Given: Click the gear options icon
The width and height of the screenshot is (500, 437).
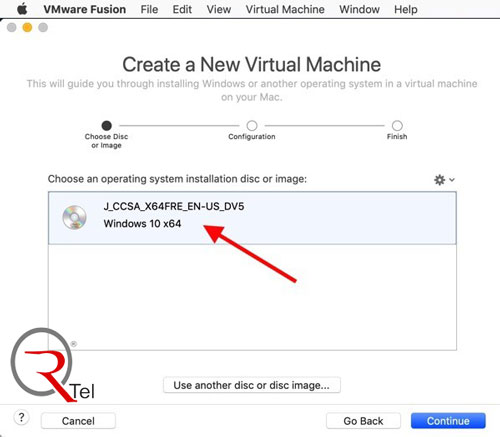Looking at the screenshot, I should pyautogui.click(x=439, y=180).
